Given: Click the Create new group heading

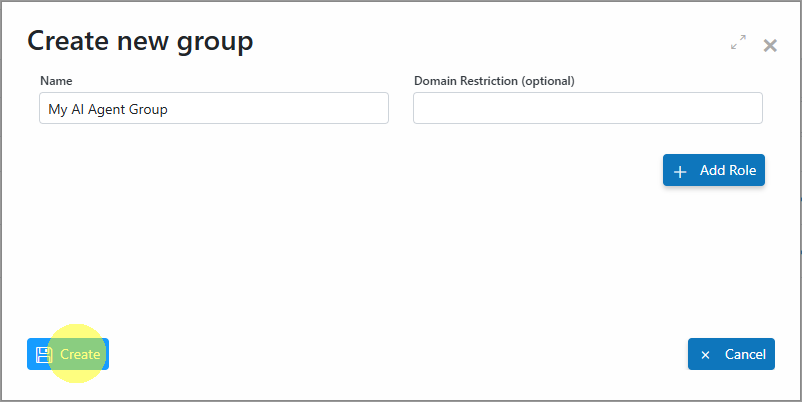Looking at the screenshot, I should point(140,41).
